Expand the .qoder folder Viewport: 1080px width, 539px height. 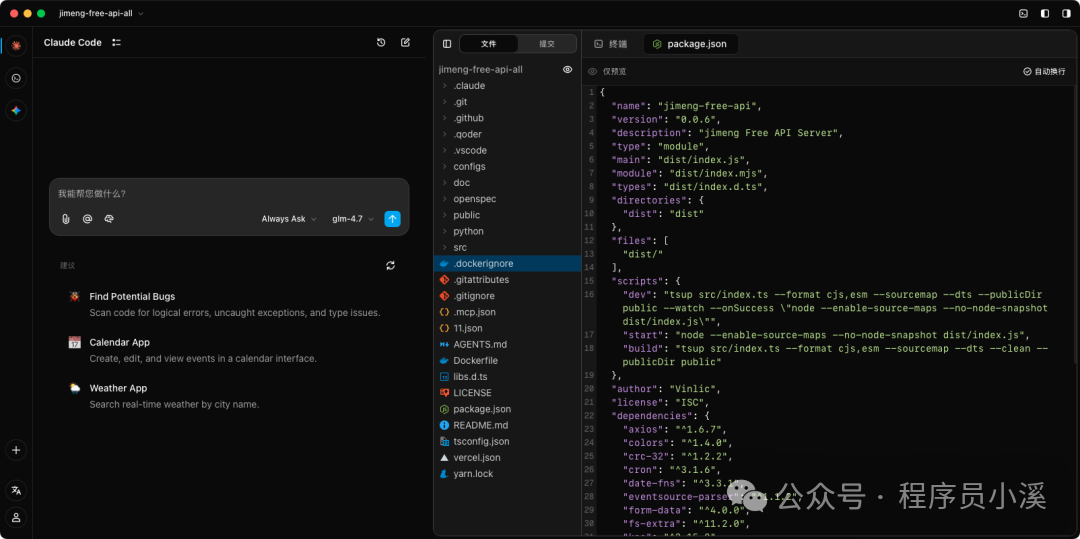point(507,134)
